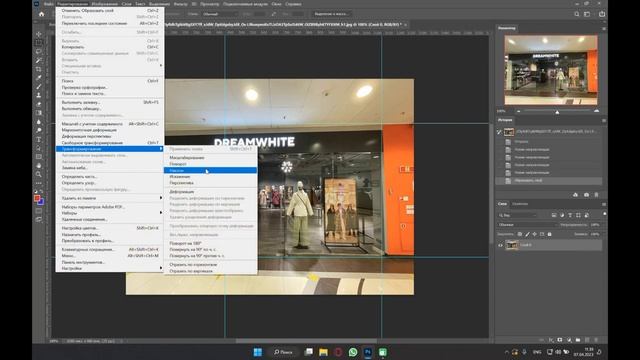Hide layer "Слой 0" with eye icon
This screenshot has height=360, width=640.
[500, 245]
